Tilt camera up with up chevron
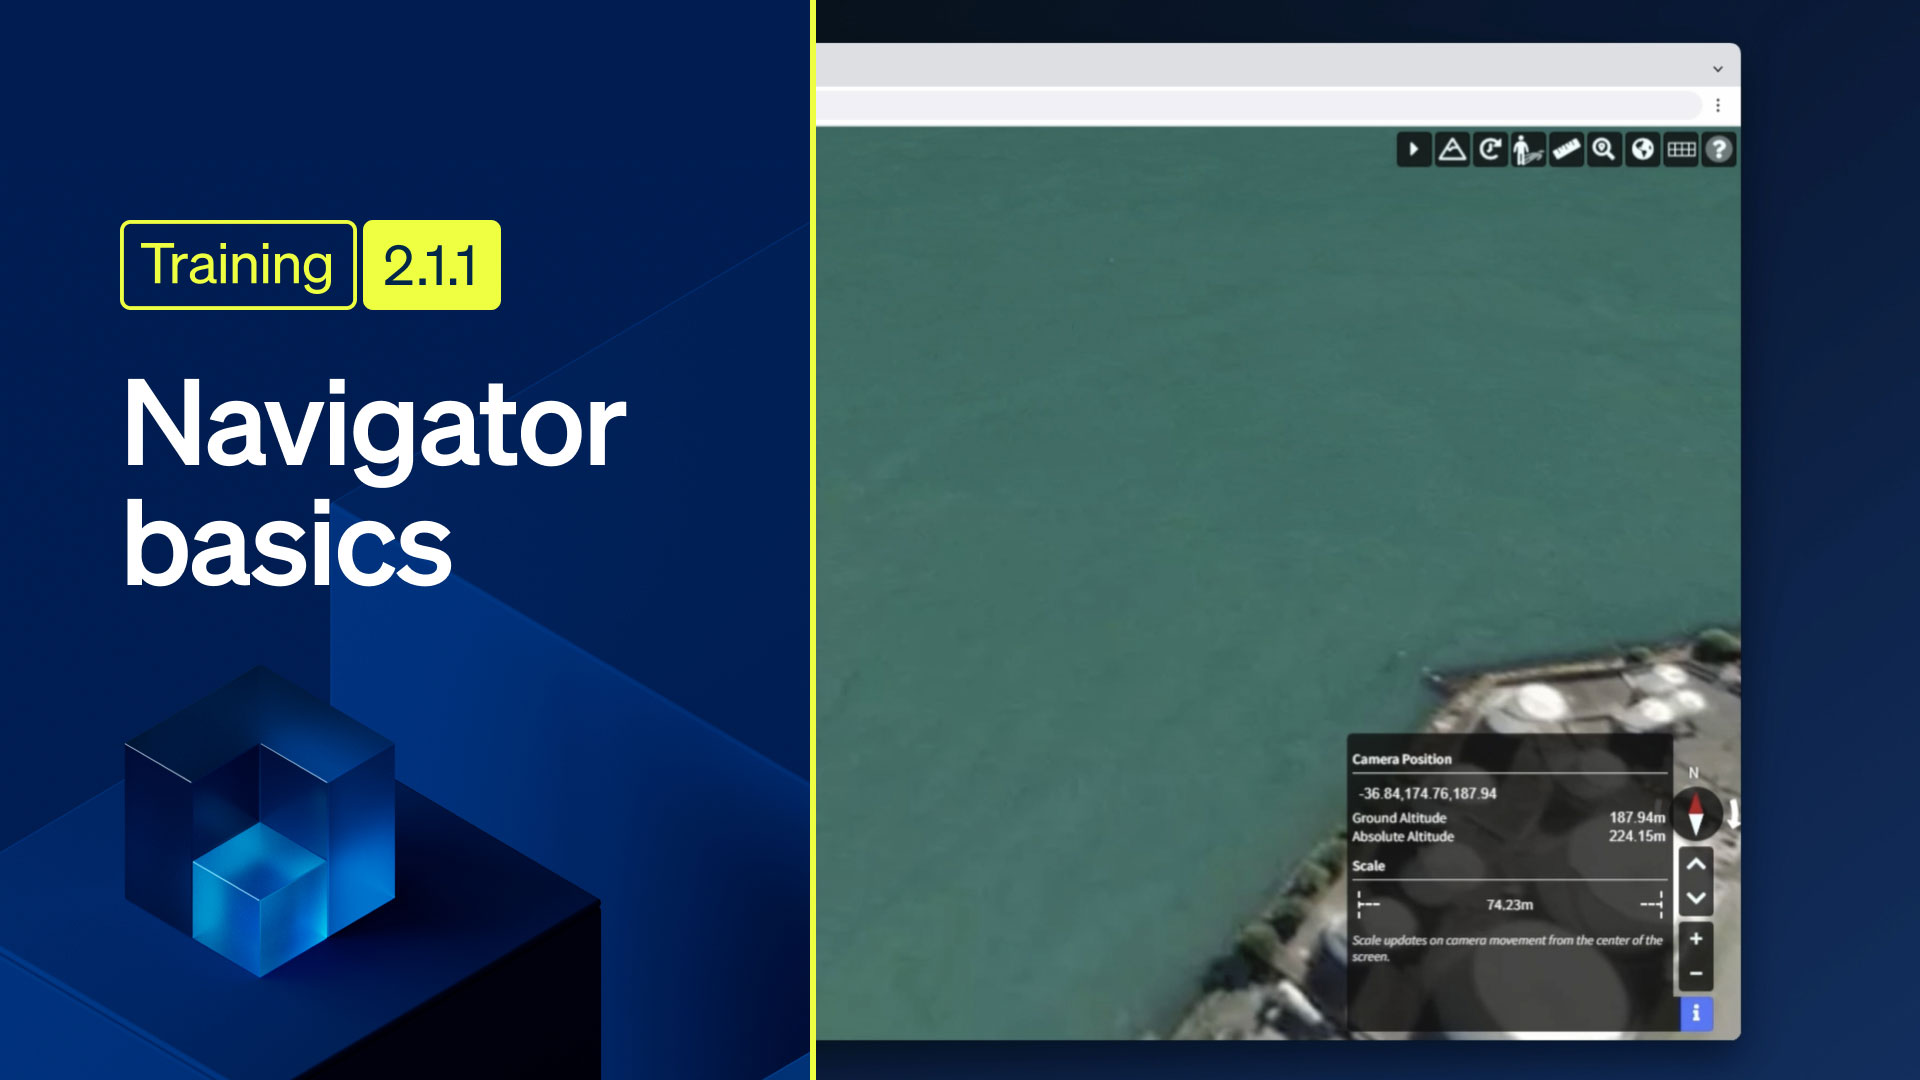Image resolution: width=1920 pixels, height=1080 pixels. tap(1696, 864)
